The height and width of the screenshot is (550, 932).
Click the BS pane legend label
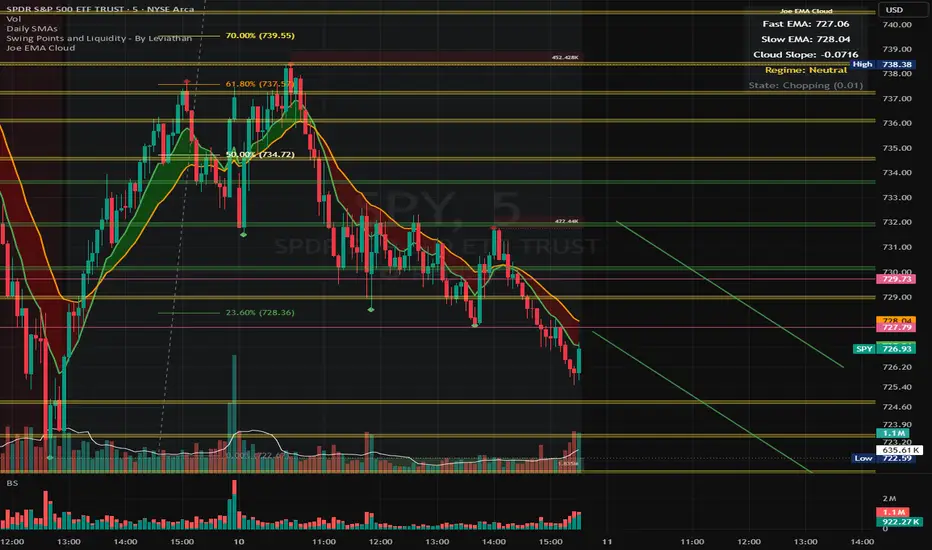coord(12,483)
